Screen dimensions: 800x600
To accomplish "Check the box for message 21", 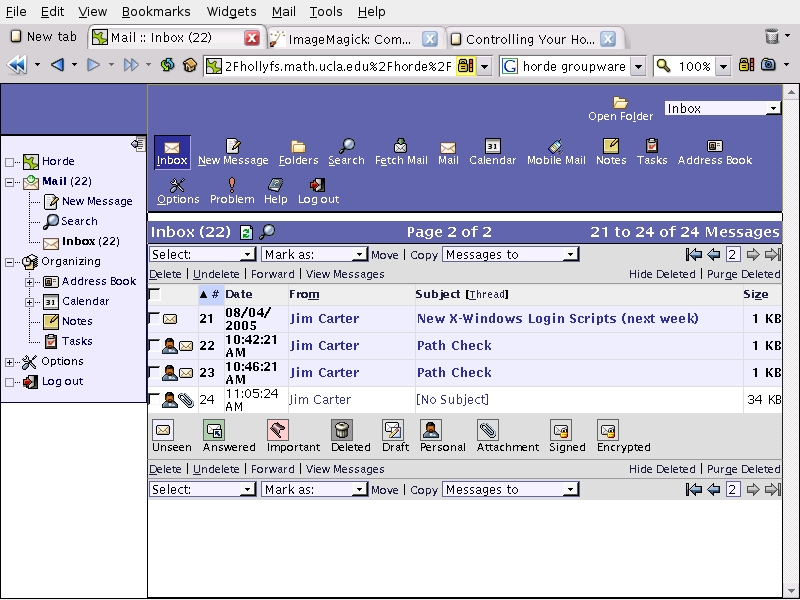I will coord(154,319).
